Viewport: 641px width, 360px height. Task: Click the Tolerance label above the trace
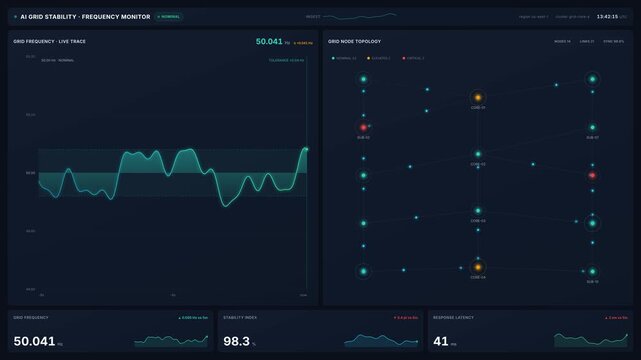[286, 60]
